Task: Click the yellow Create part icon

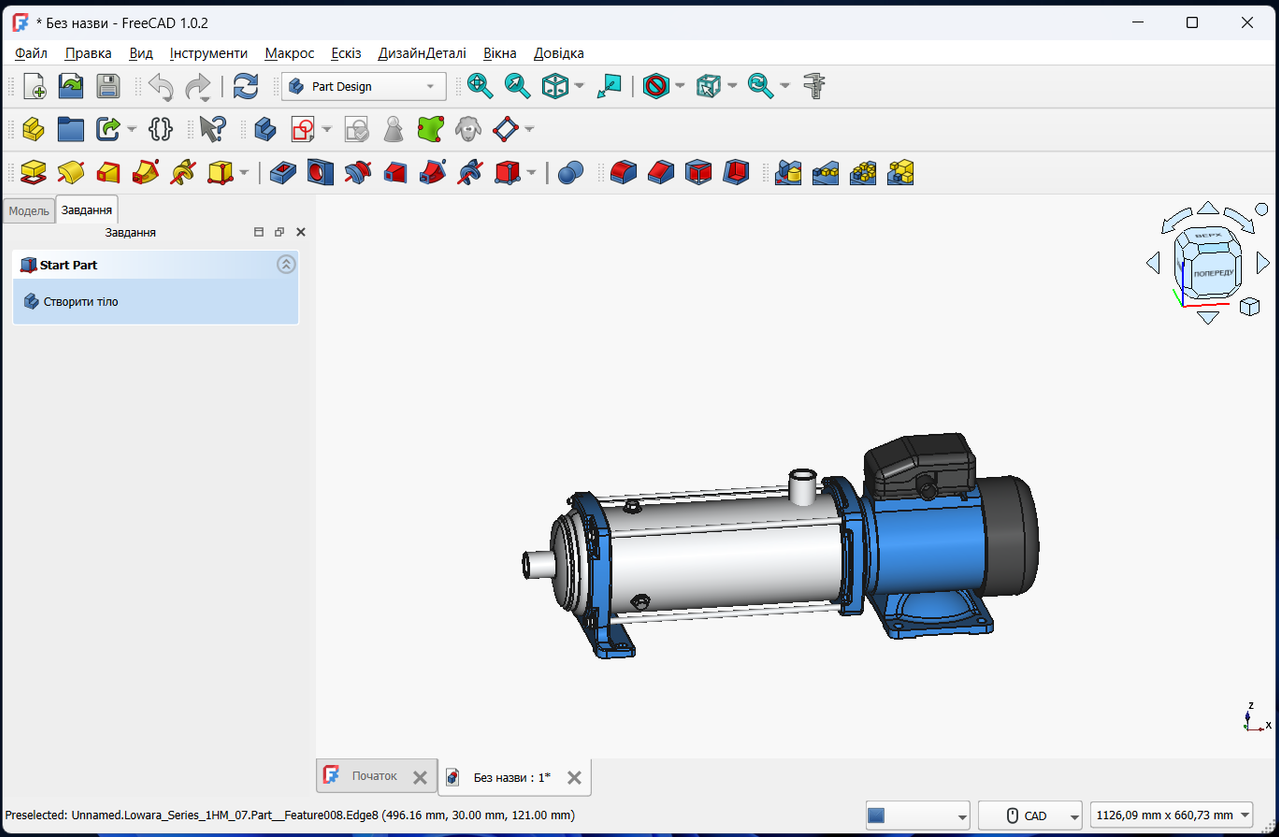Action: tap(34, 129)
